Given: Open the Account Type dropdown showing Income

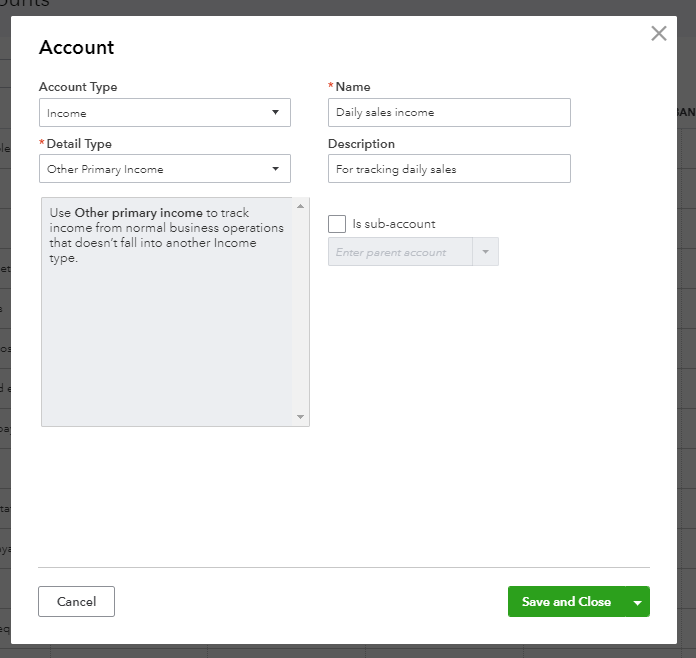Looking at the screenshot, I should coord(165,113).
